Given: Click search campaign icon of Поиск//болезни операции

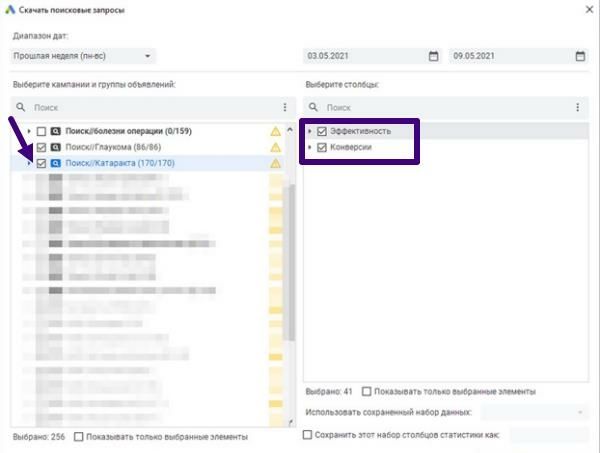Looking at the screenshot, I should click(55, 131).
